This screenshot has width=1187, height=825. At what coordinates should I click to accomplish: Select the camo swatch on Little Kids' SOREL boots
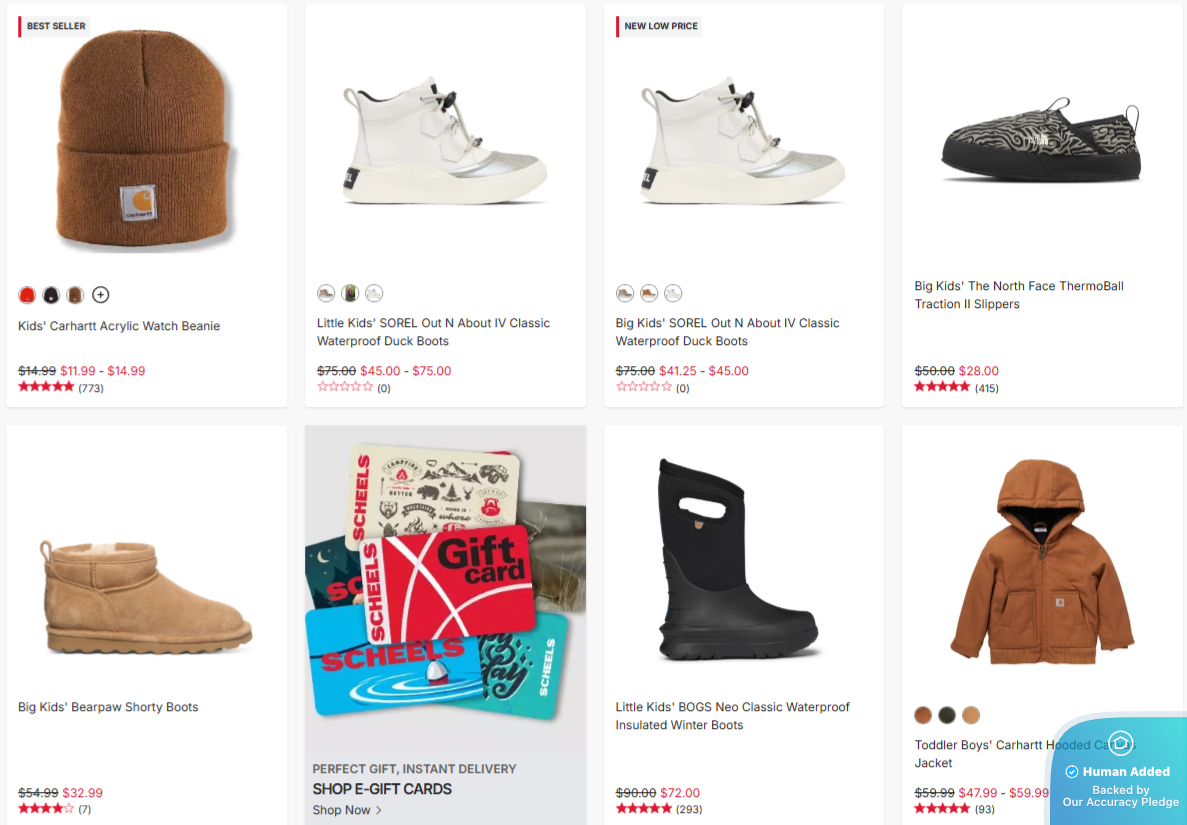(350, 292)
